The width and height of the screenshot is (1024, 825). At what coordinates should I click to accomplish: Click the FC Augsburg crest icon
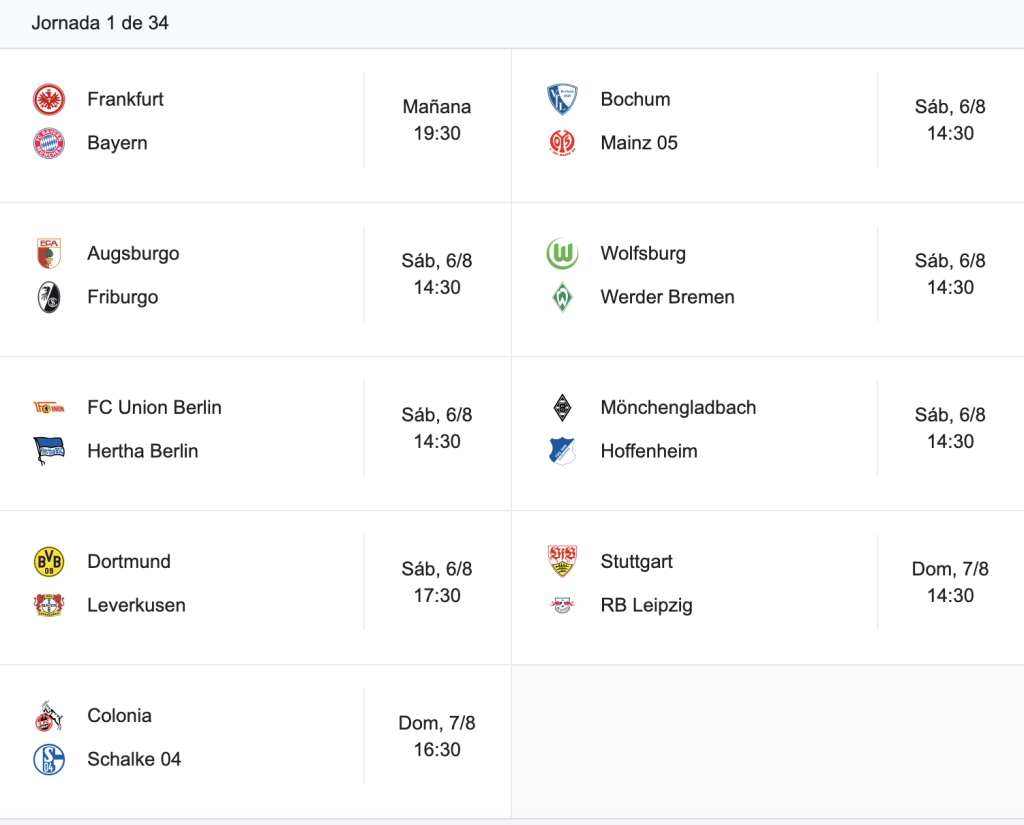(49, 253)
